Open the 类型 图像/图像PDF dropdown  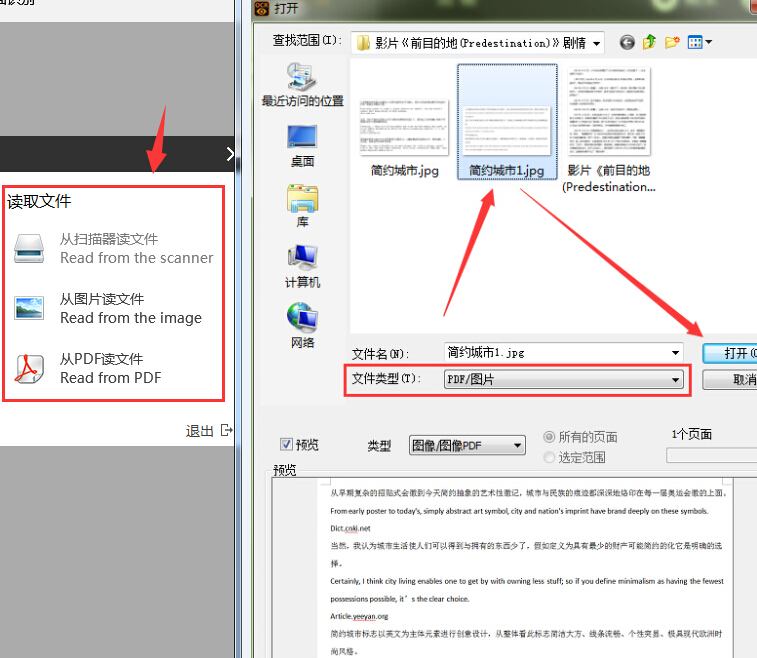pyautogui.click(x=467, y=445)
